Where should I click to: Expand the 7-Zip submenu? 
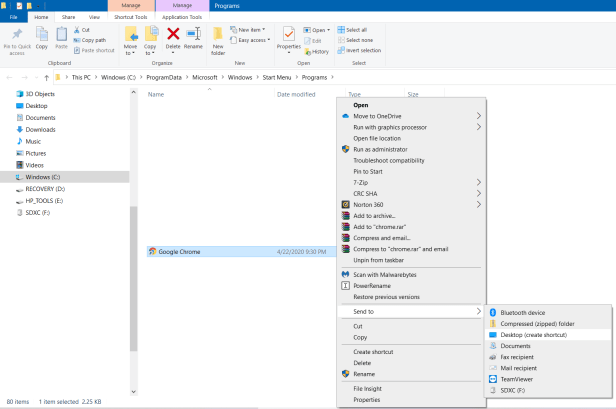click(x=364, y=182)
